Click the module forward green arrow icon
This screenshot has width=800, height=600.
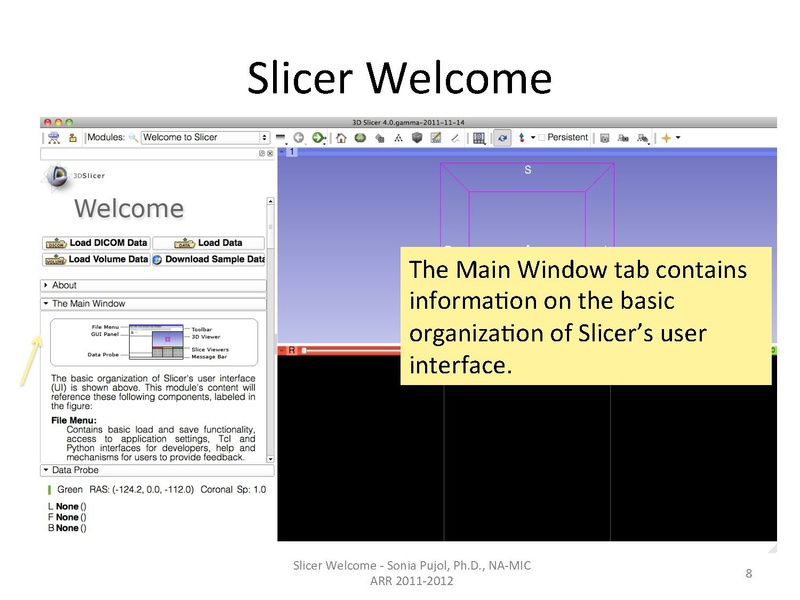pos(317,136)
